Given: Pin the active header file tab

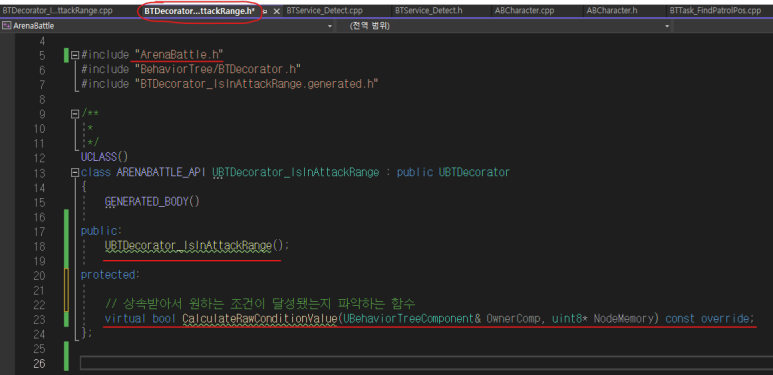Looking at the screenshot, I should point(265,11).
